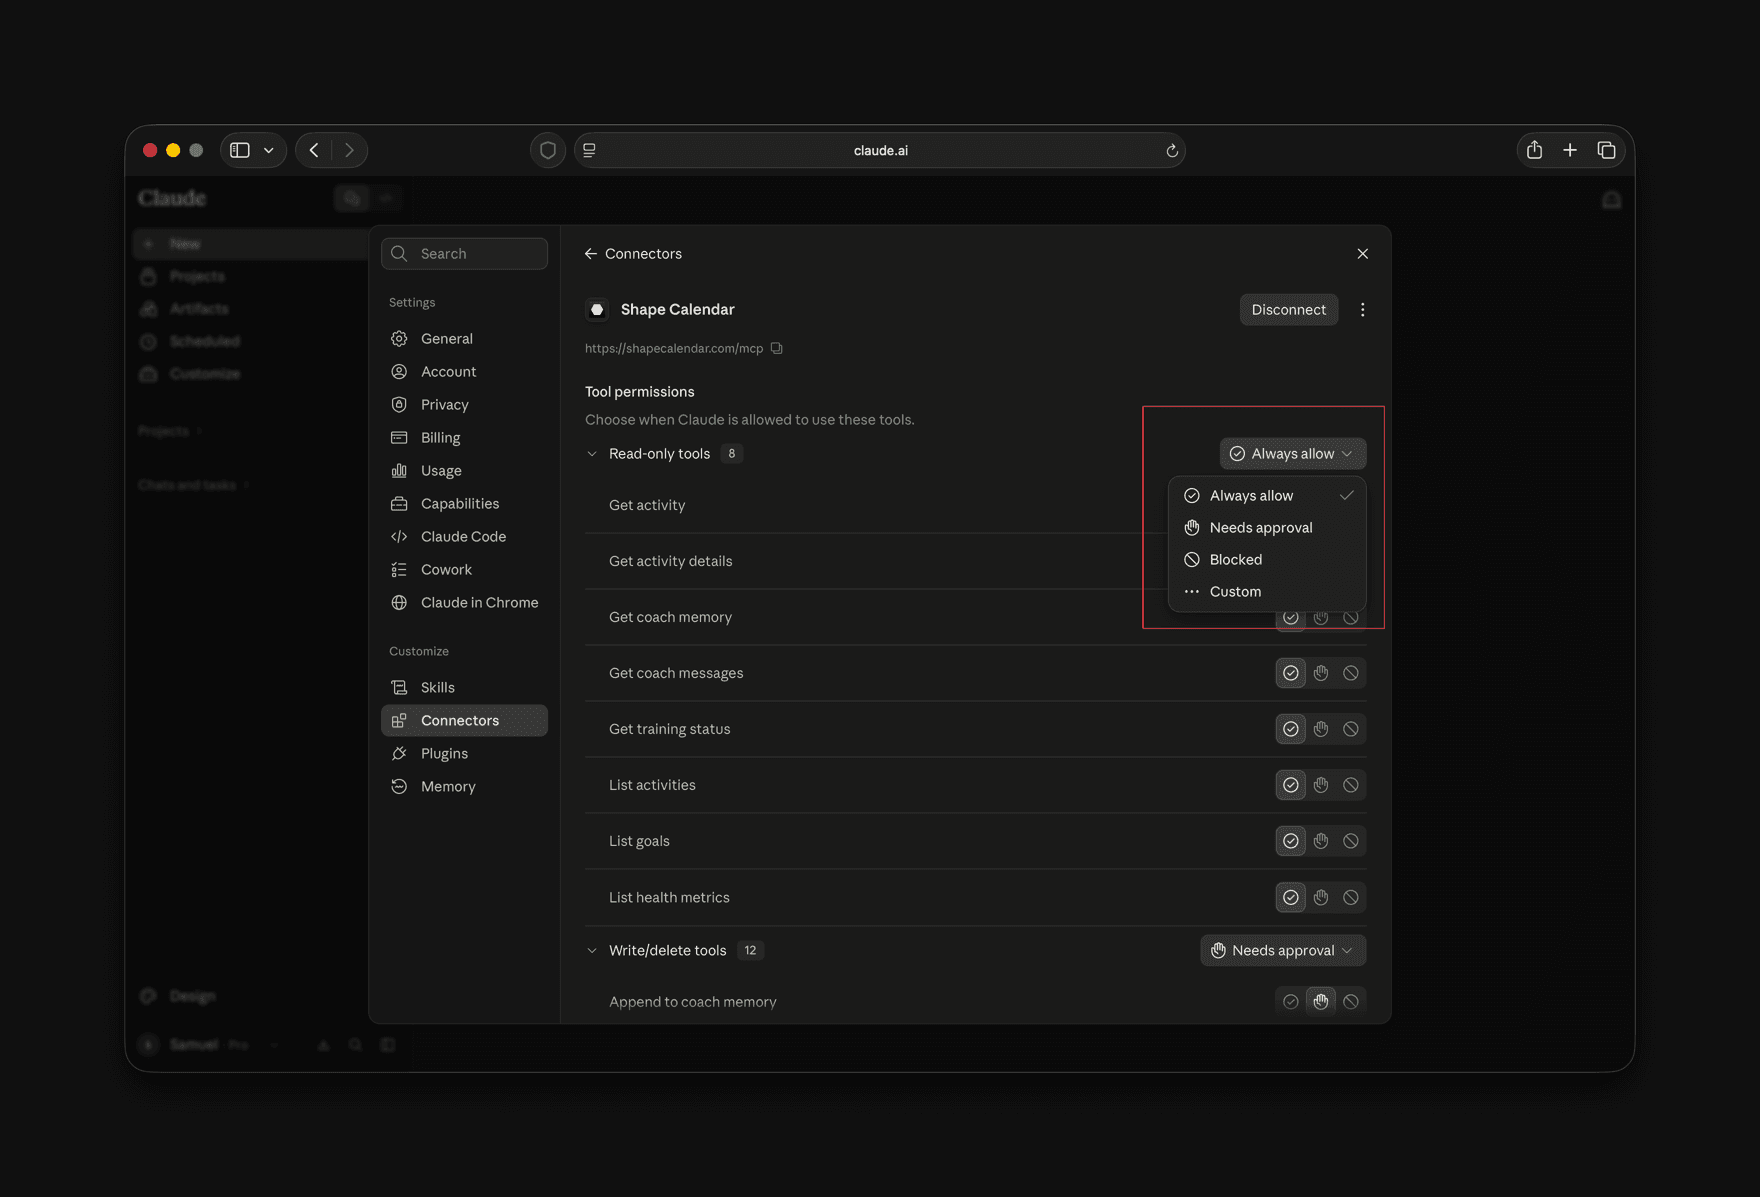Copy the shapecalendar.com/mcp URL
1760x1197 pixels.
pos(776,348)
